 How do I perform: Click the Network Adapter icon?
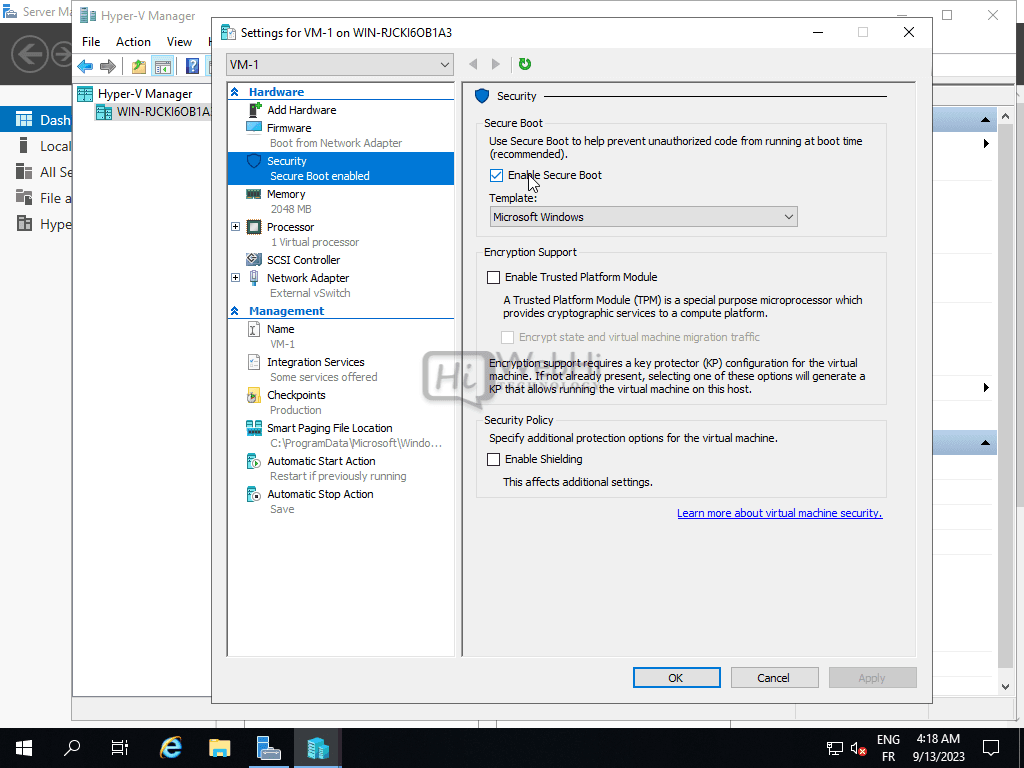(x=253, y=278)
